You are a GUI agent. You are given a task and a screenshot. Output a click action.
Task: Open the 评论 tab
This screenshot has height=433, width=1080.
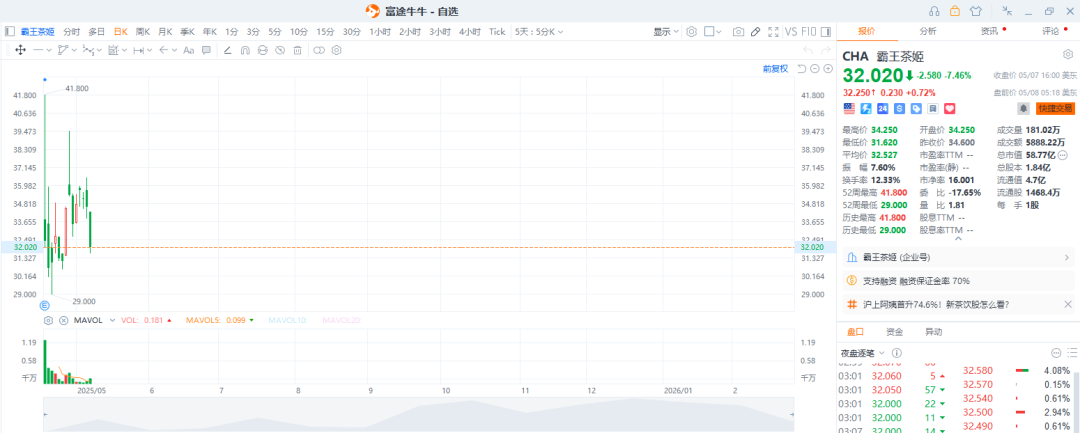(1051, 32)
